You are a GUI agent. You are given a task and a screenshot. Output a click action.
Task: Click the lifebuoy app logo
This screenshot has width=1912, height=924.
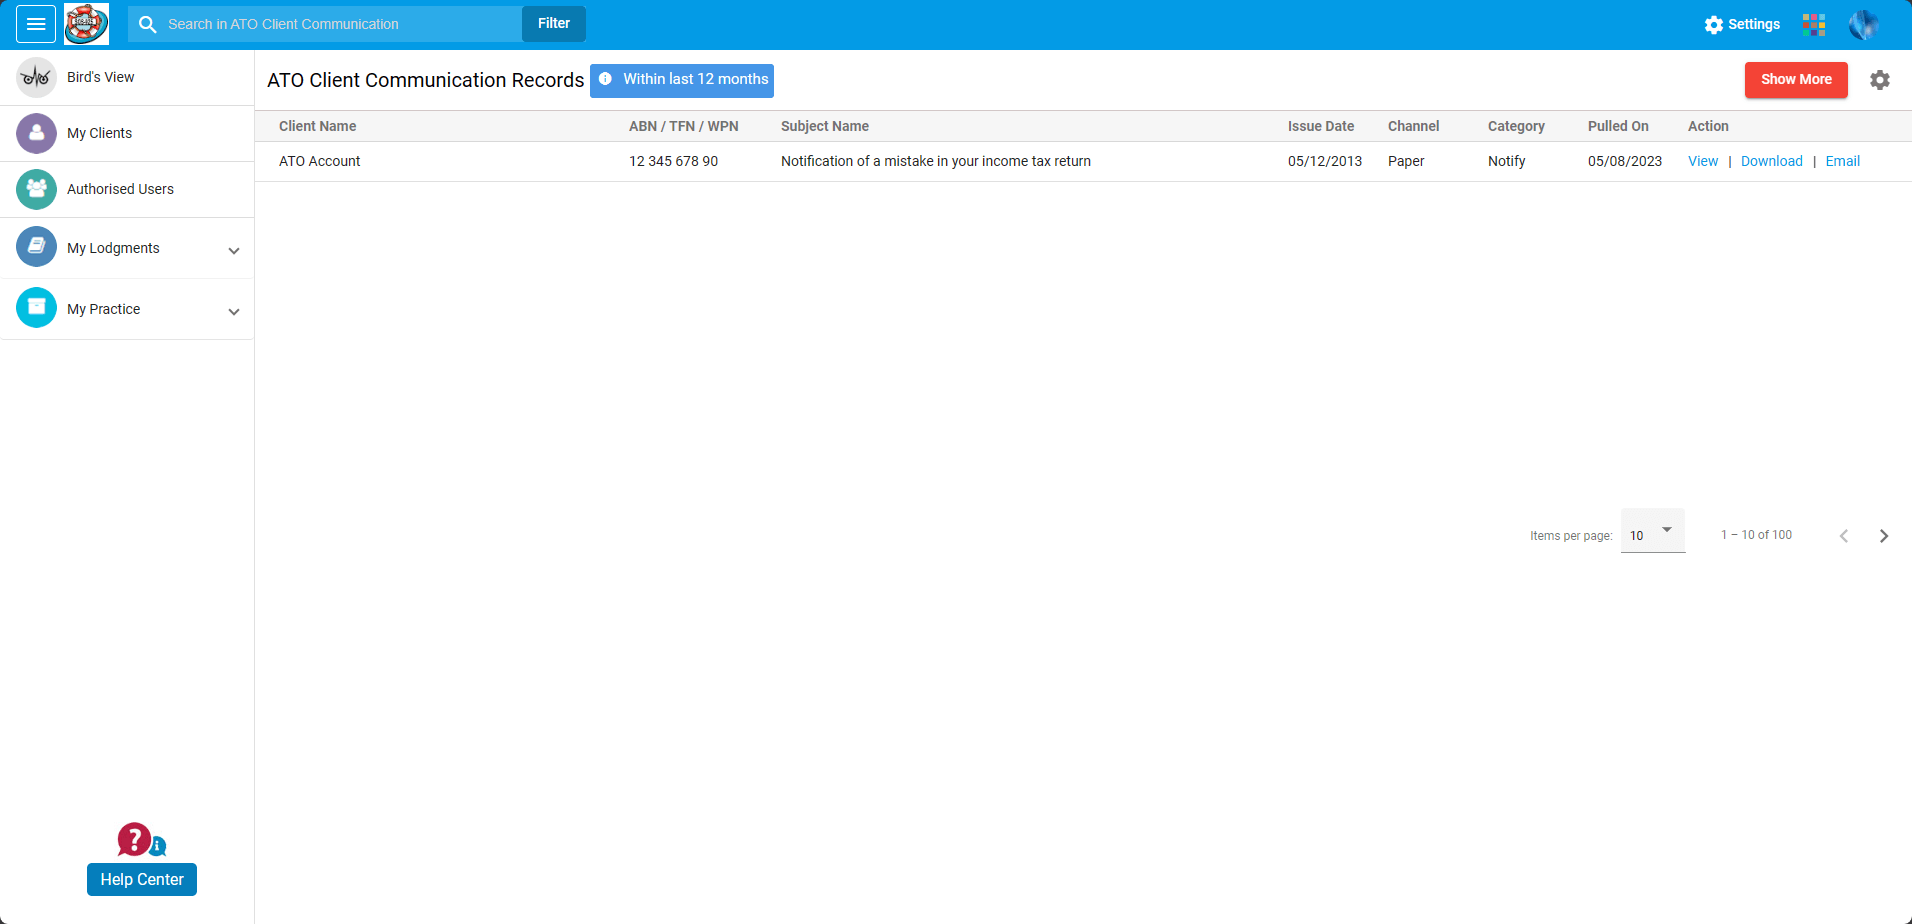[x=87, y=24]
